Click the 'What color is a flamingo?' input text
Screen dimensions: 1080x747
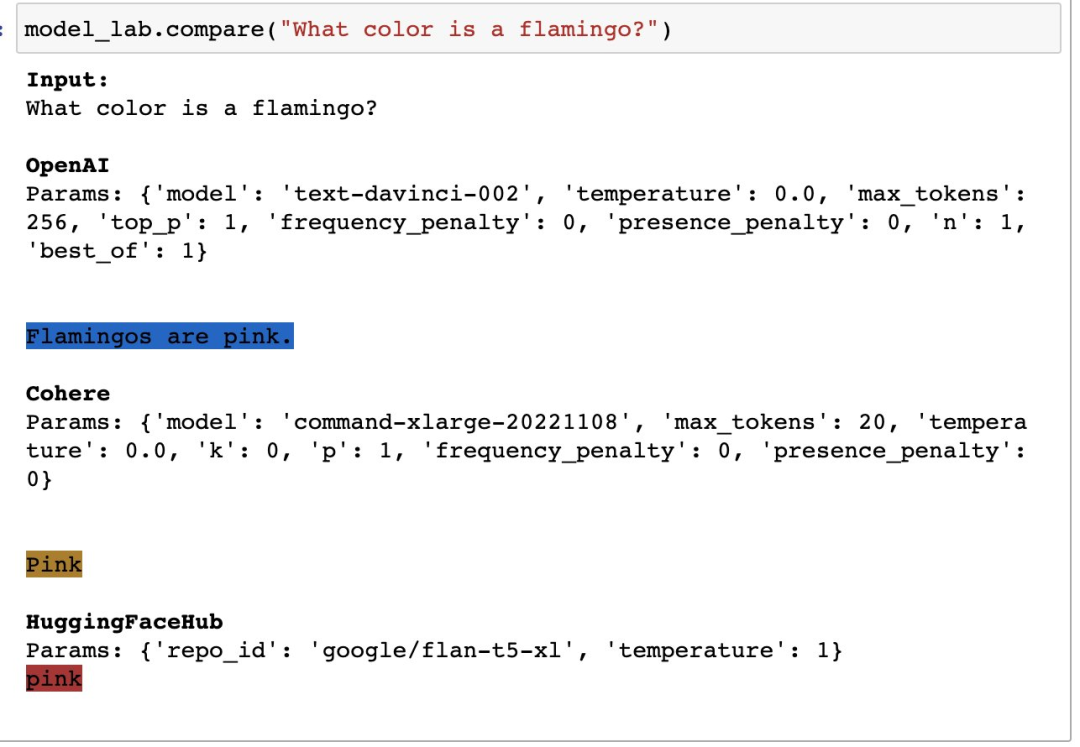[202, 108]
